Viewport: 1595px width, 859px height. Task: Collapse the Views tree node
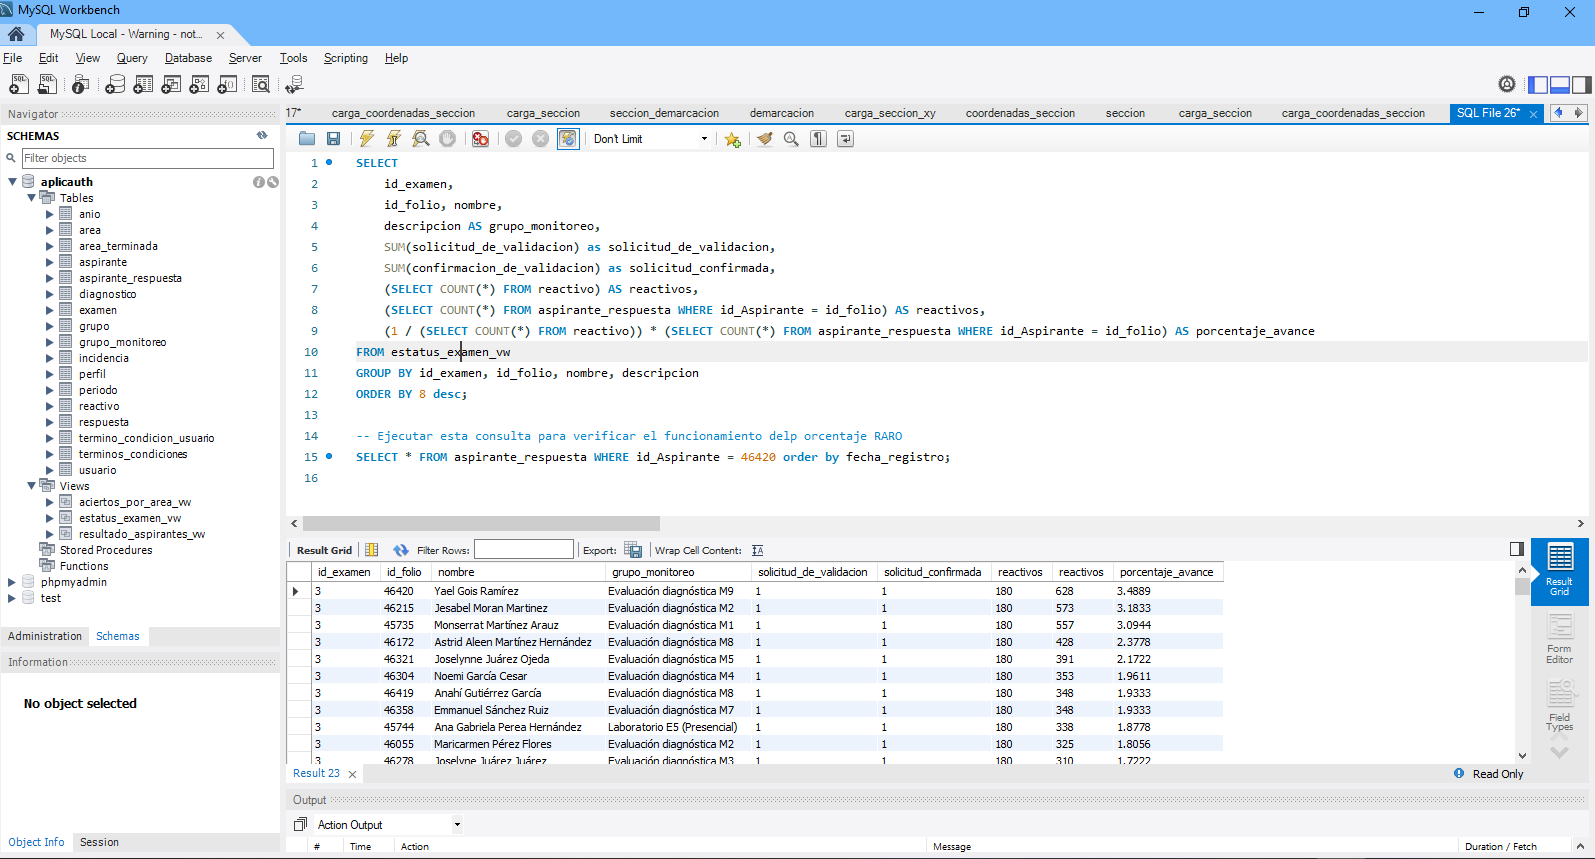tap(32, 486)
